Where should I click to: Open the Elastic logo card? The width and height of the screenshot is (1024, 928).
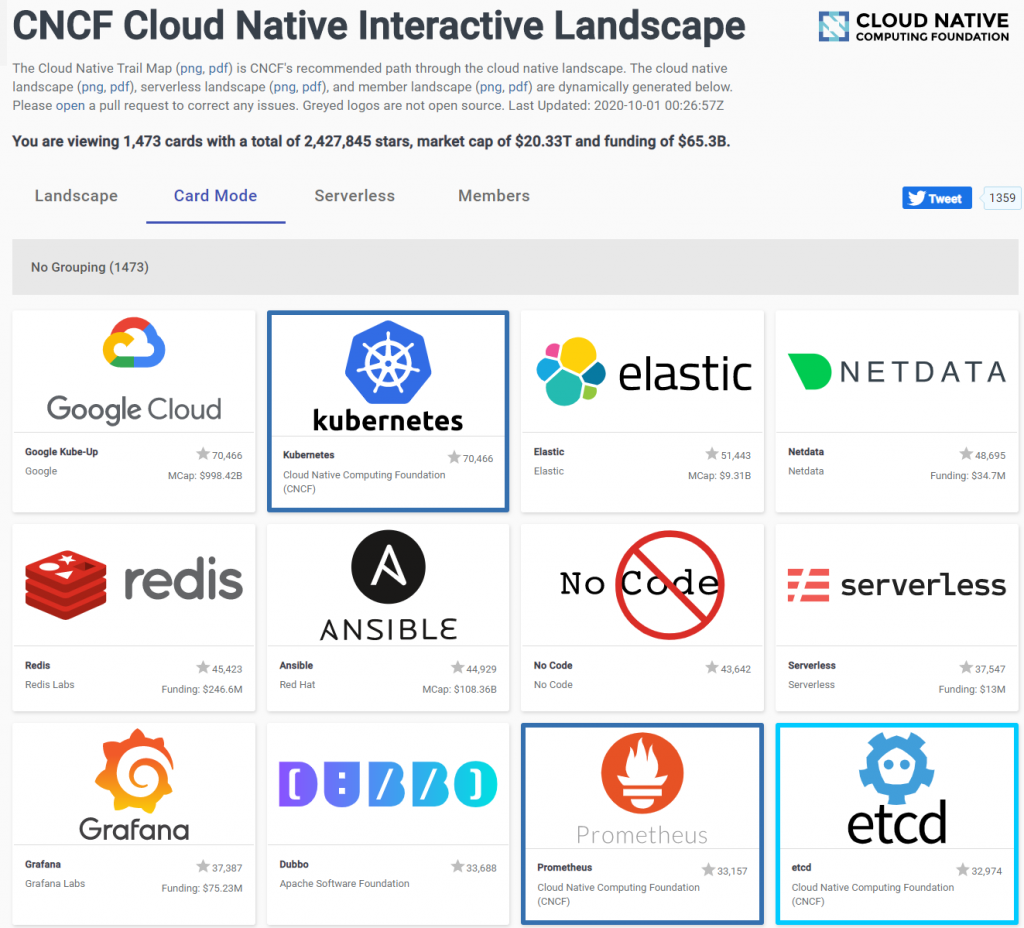point(643,373)
